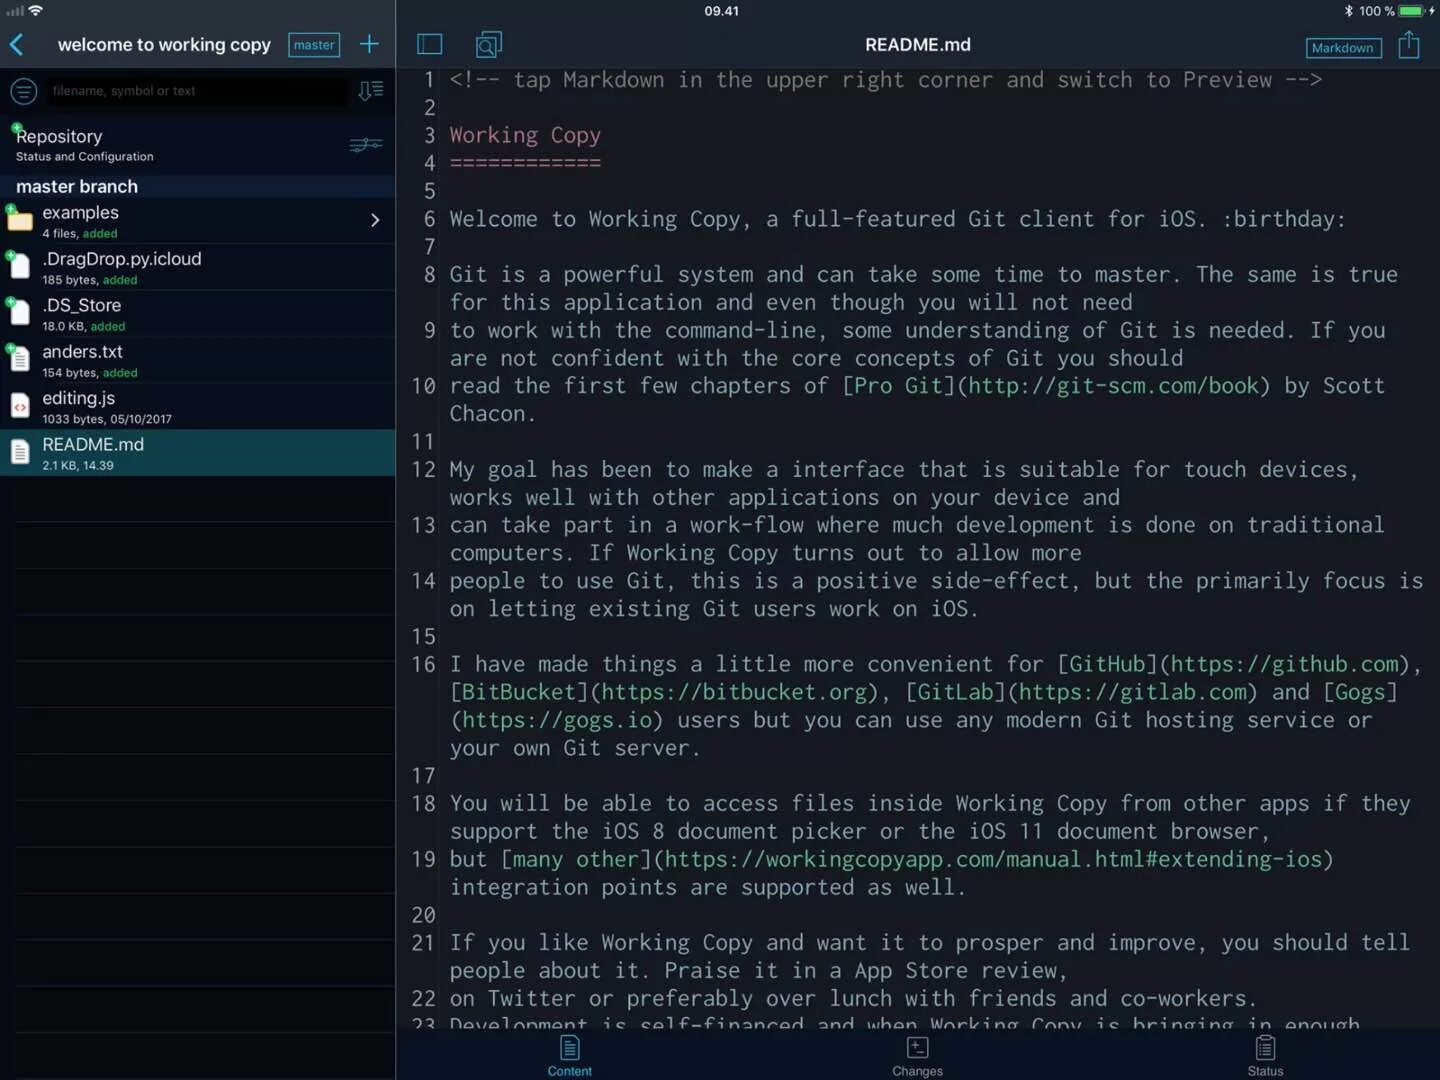Click the examples folder icon
The width and height of the screenshot is (1440, 1080).
click(x=20, y=220)
